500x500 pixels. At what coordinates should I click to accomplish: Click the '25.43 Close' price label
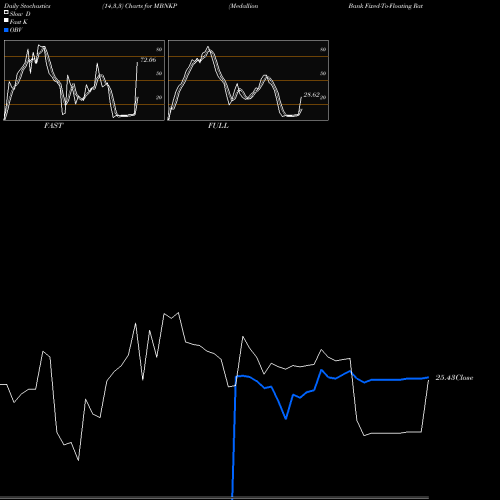point(454,378)
